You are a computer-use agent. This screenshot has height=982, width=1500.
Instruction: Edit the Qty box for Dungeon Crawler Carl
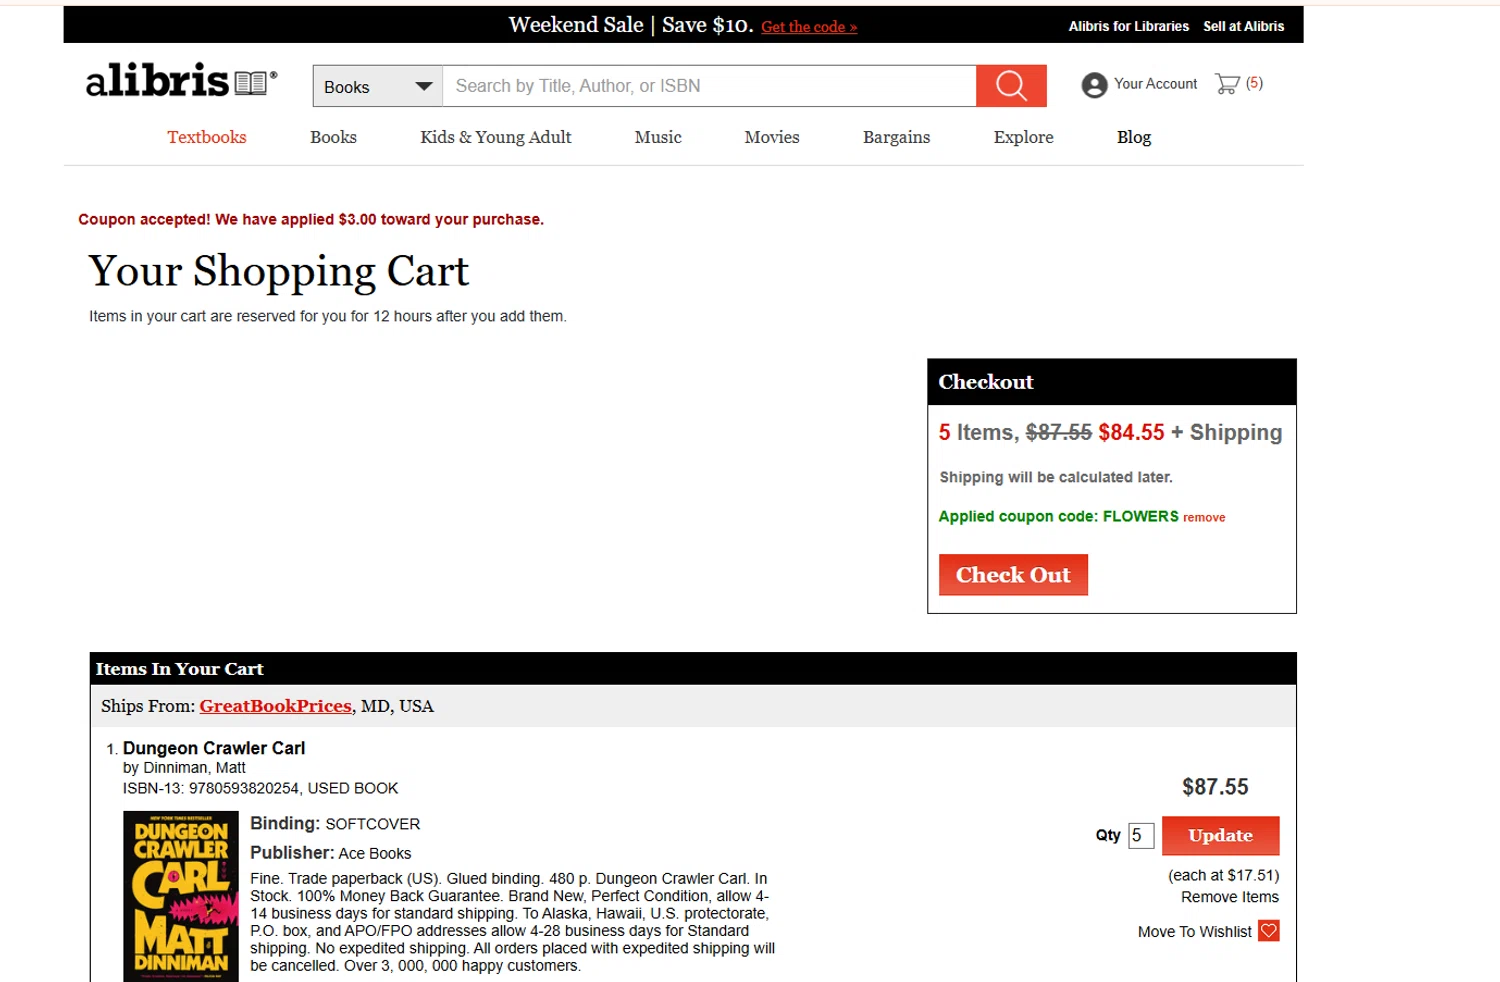1141,835
